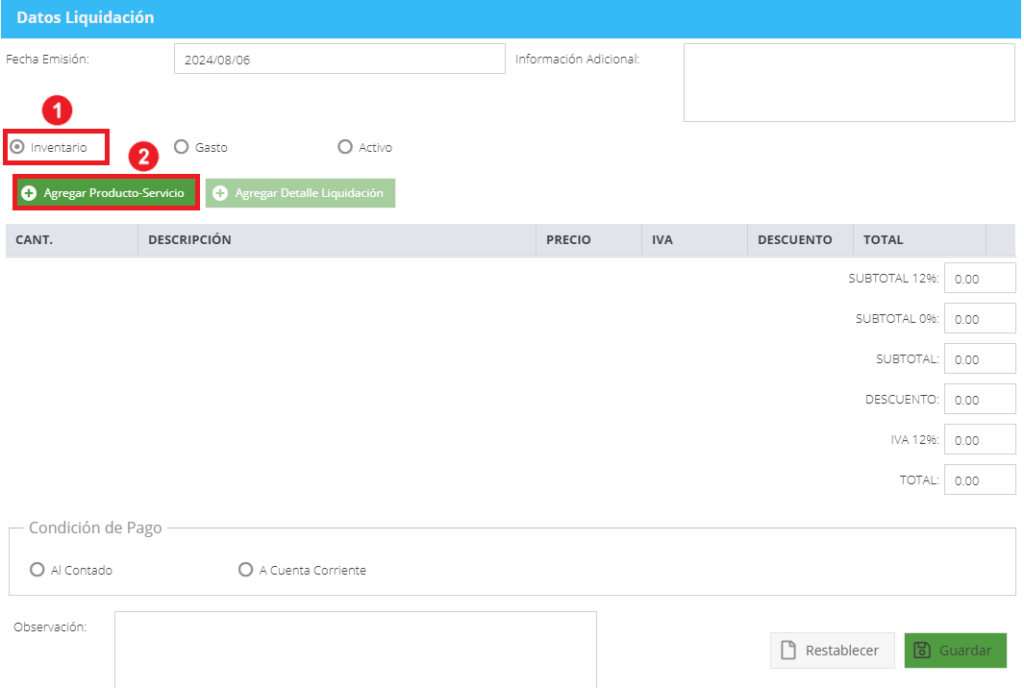Click the floppy disk icon on Guardar
This screenshot has height=688, width=1024.
click(921, 650)
